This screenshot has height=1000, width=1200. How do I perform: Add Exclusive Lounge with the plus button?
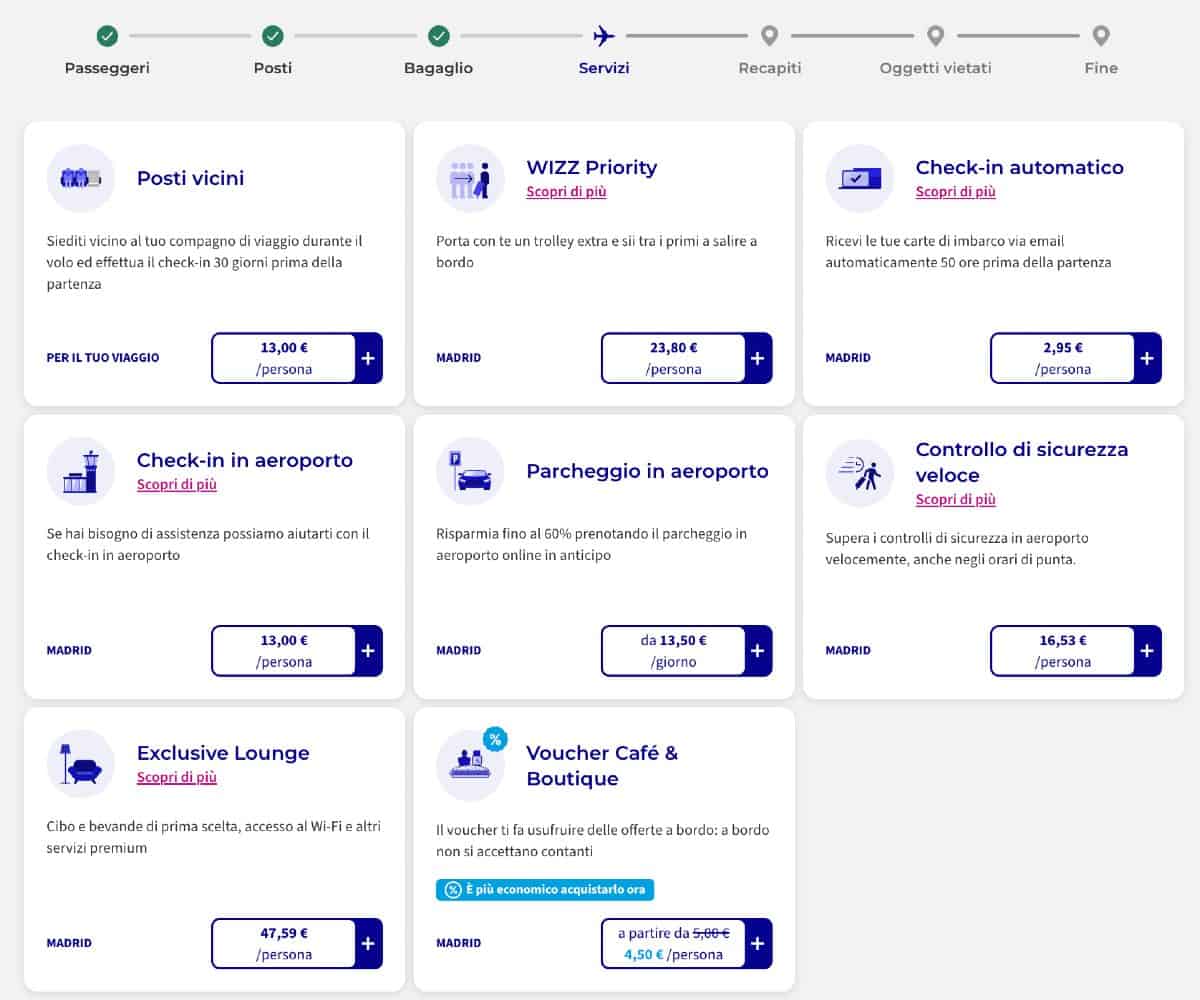coord(370,943)
